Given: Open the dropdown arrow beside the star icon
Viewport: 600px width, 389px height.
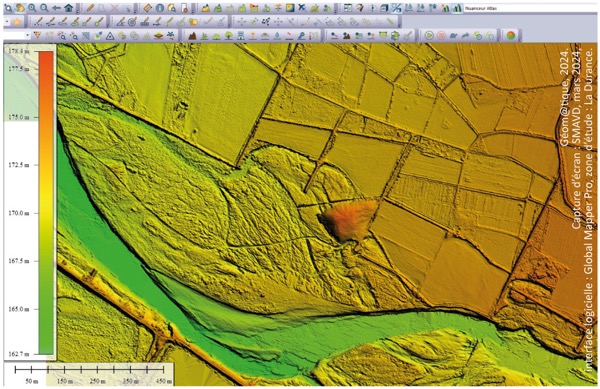Looking at the screenshot, I should 7,22.
